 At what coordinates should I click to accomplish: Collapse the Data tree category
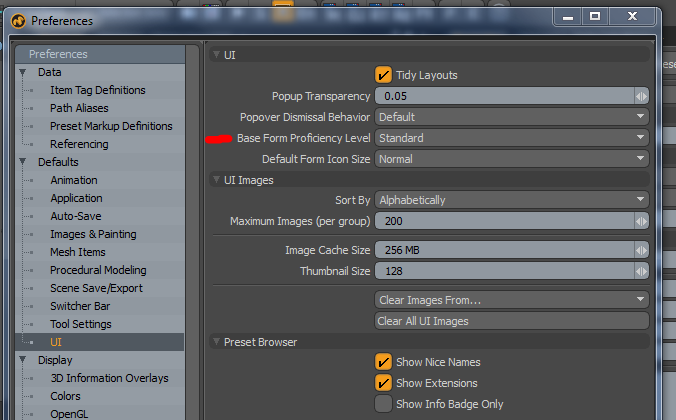click(x=22, y=72)
